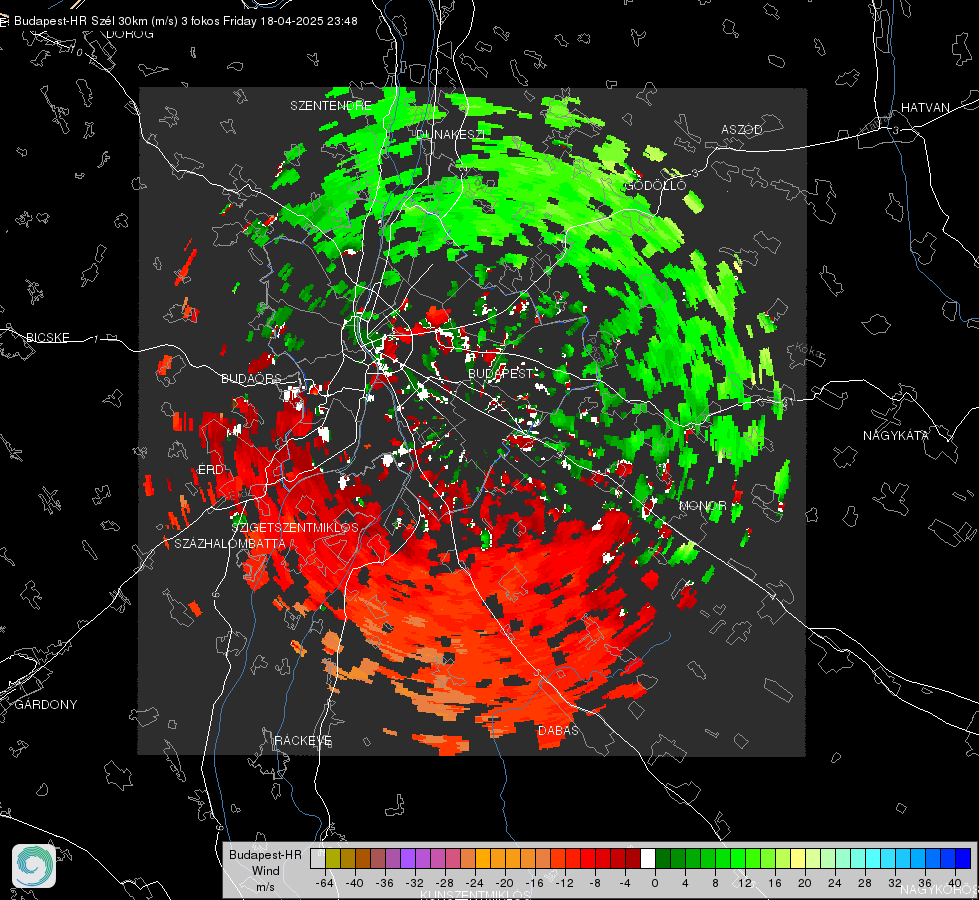Click the NAGYKATA city label

(x=896, y=436)
